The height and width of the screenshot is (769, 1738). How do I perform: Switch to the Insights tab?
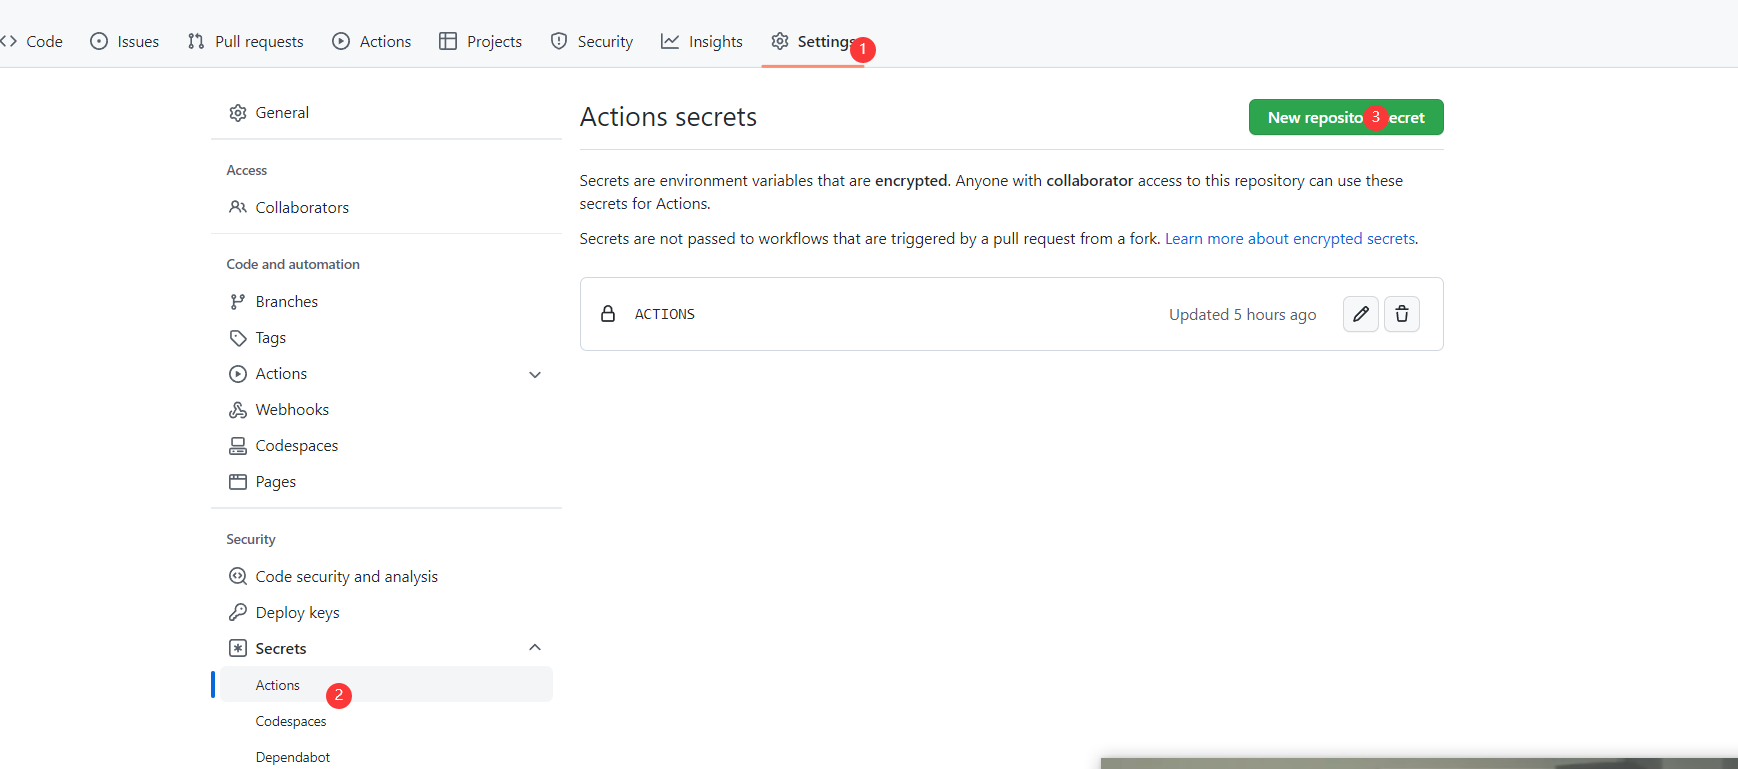[x=702, y=41]
